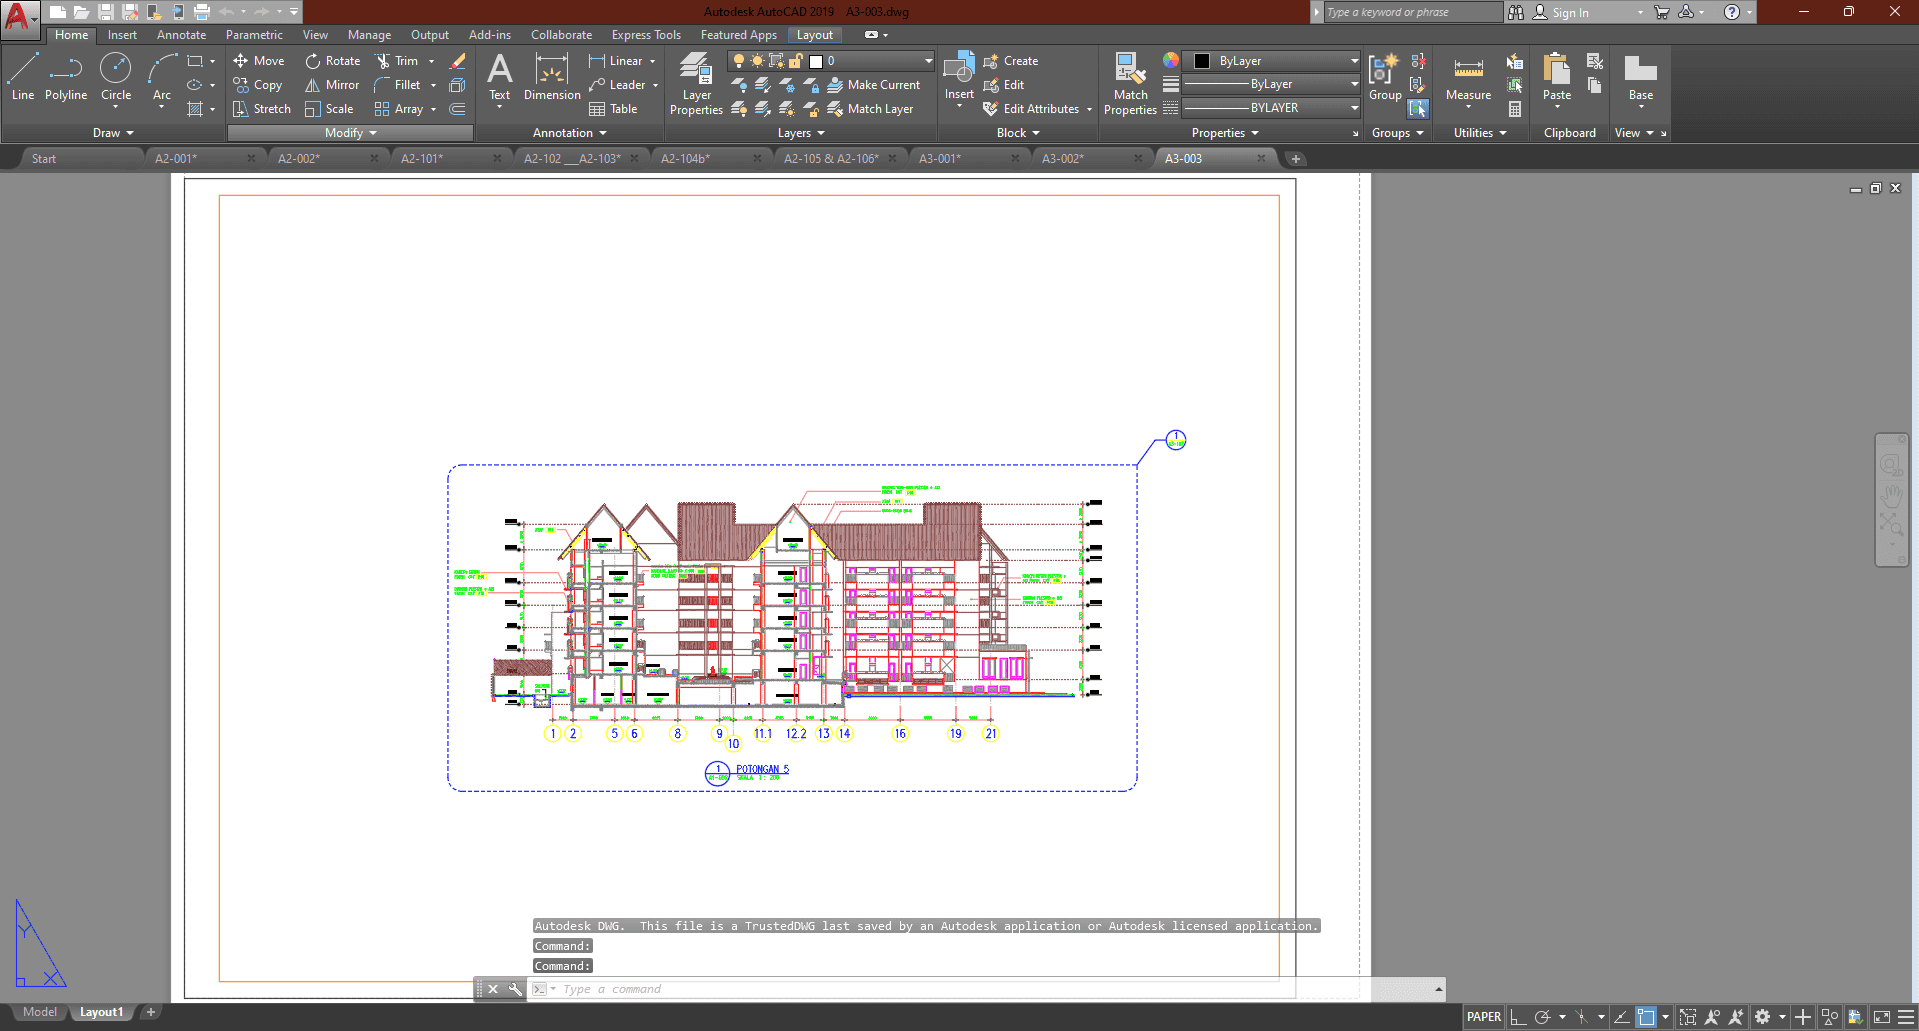
Task: Click the Match Properties tool
Action: pyautogui.click(x=1130, y=84)
